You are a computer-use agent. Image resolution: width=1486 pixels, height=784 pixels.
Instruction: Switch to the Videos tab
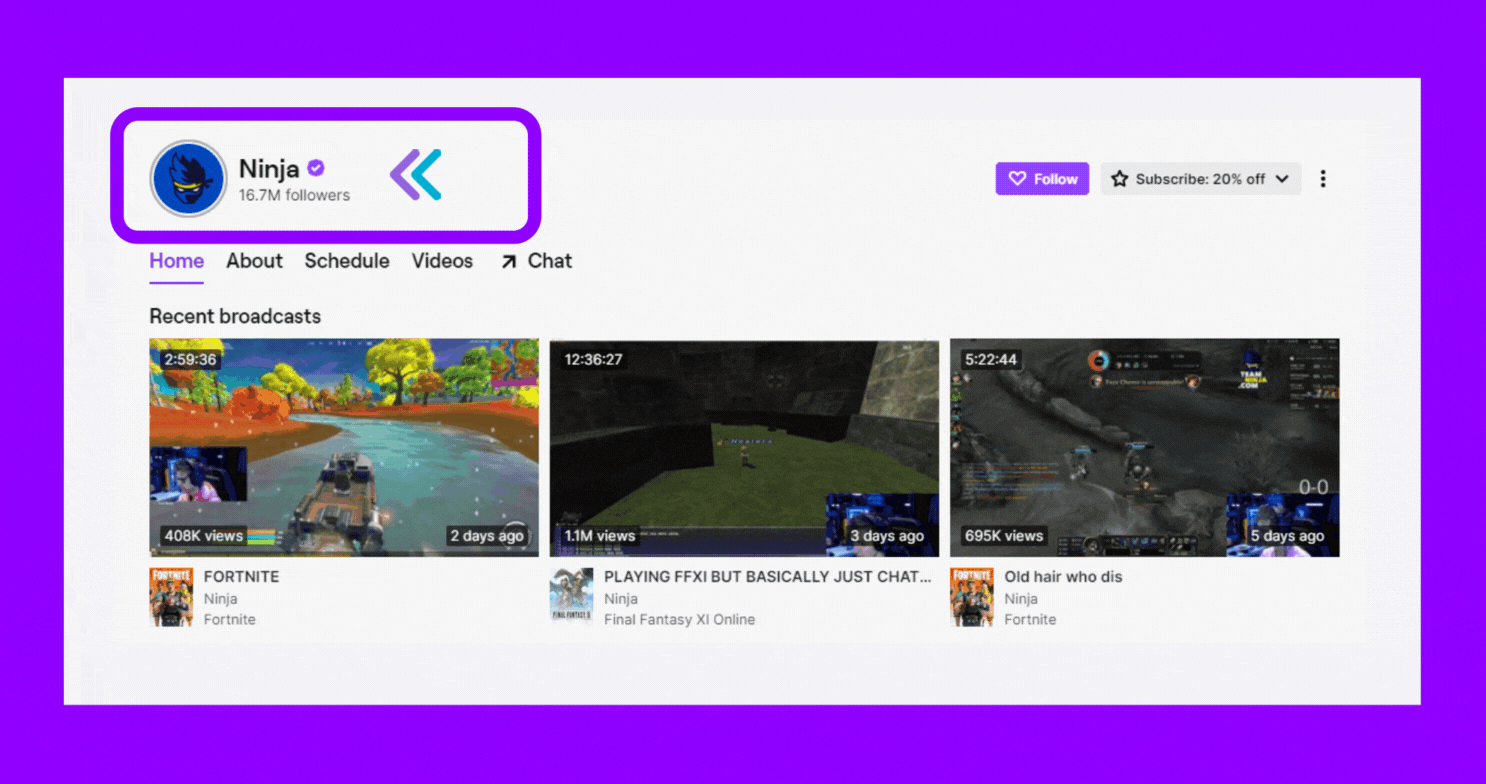coord(442,261)
